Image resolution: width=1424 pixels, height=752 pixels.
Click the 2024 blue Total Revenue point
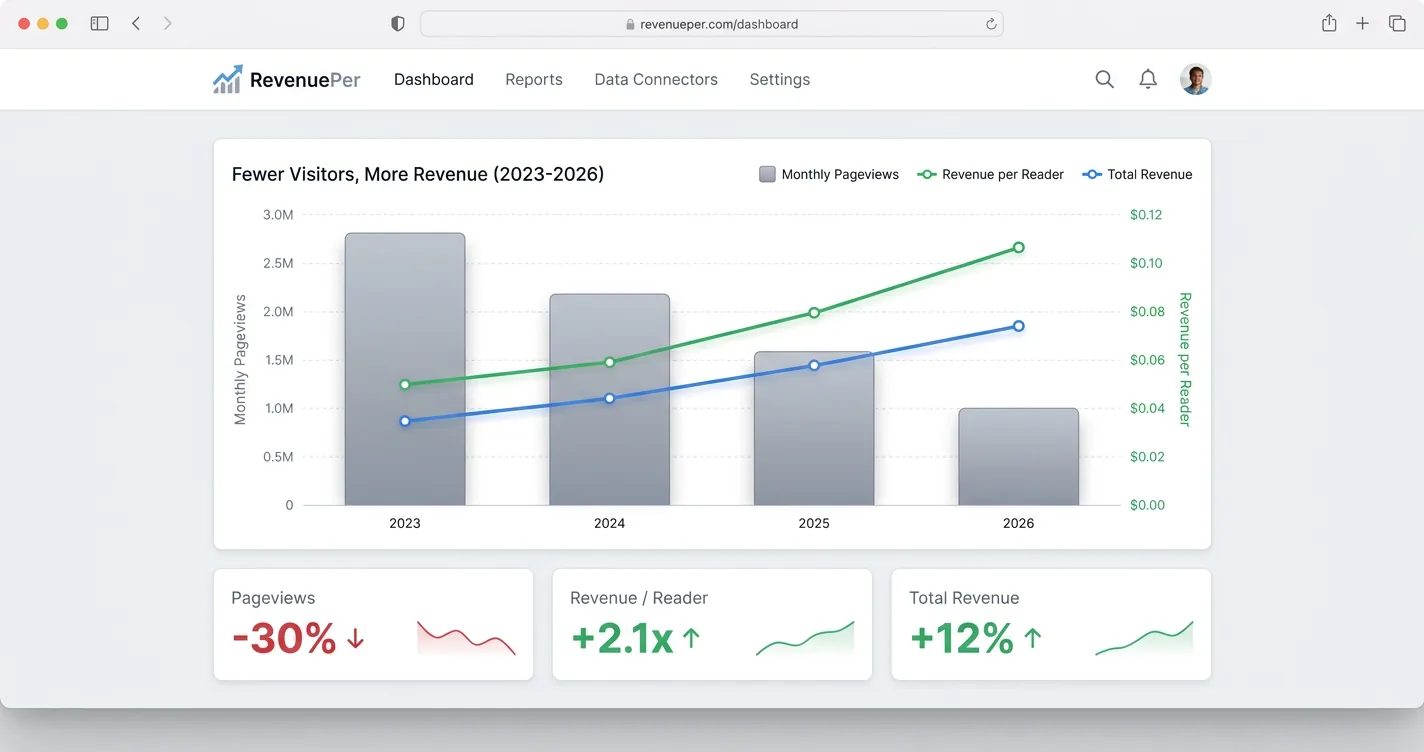609,398
